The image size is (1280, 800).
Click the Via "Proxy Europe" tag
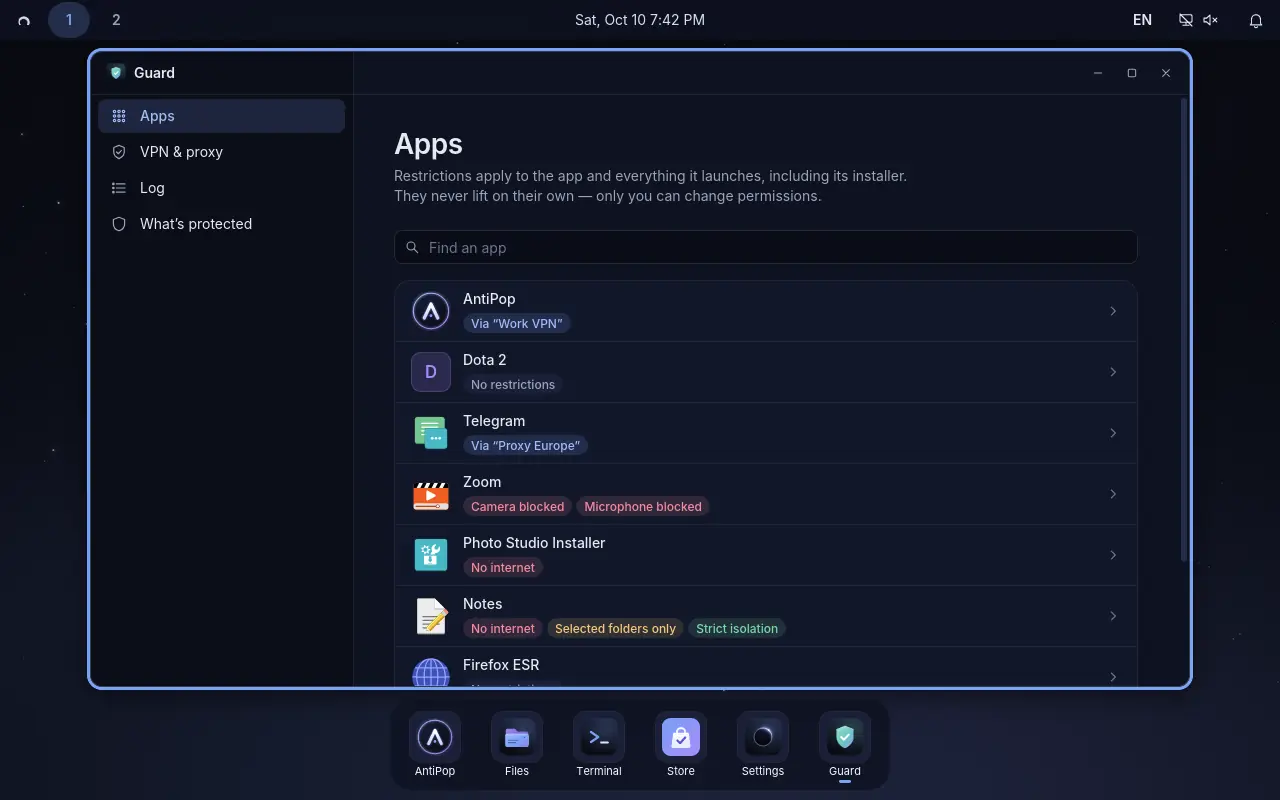point(525,445)
